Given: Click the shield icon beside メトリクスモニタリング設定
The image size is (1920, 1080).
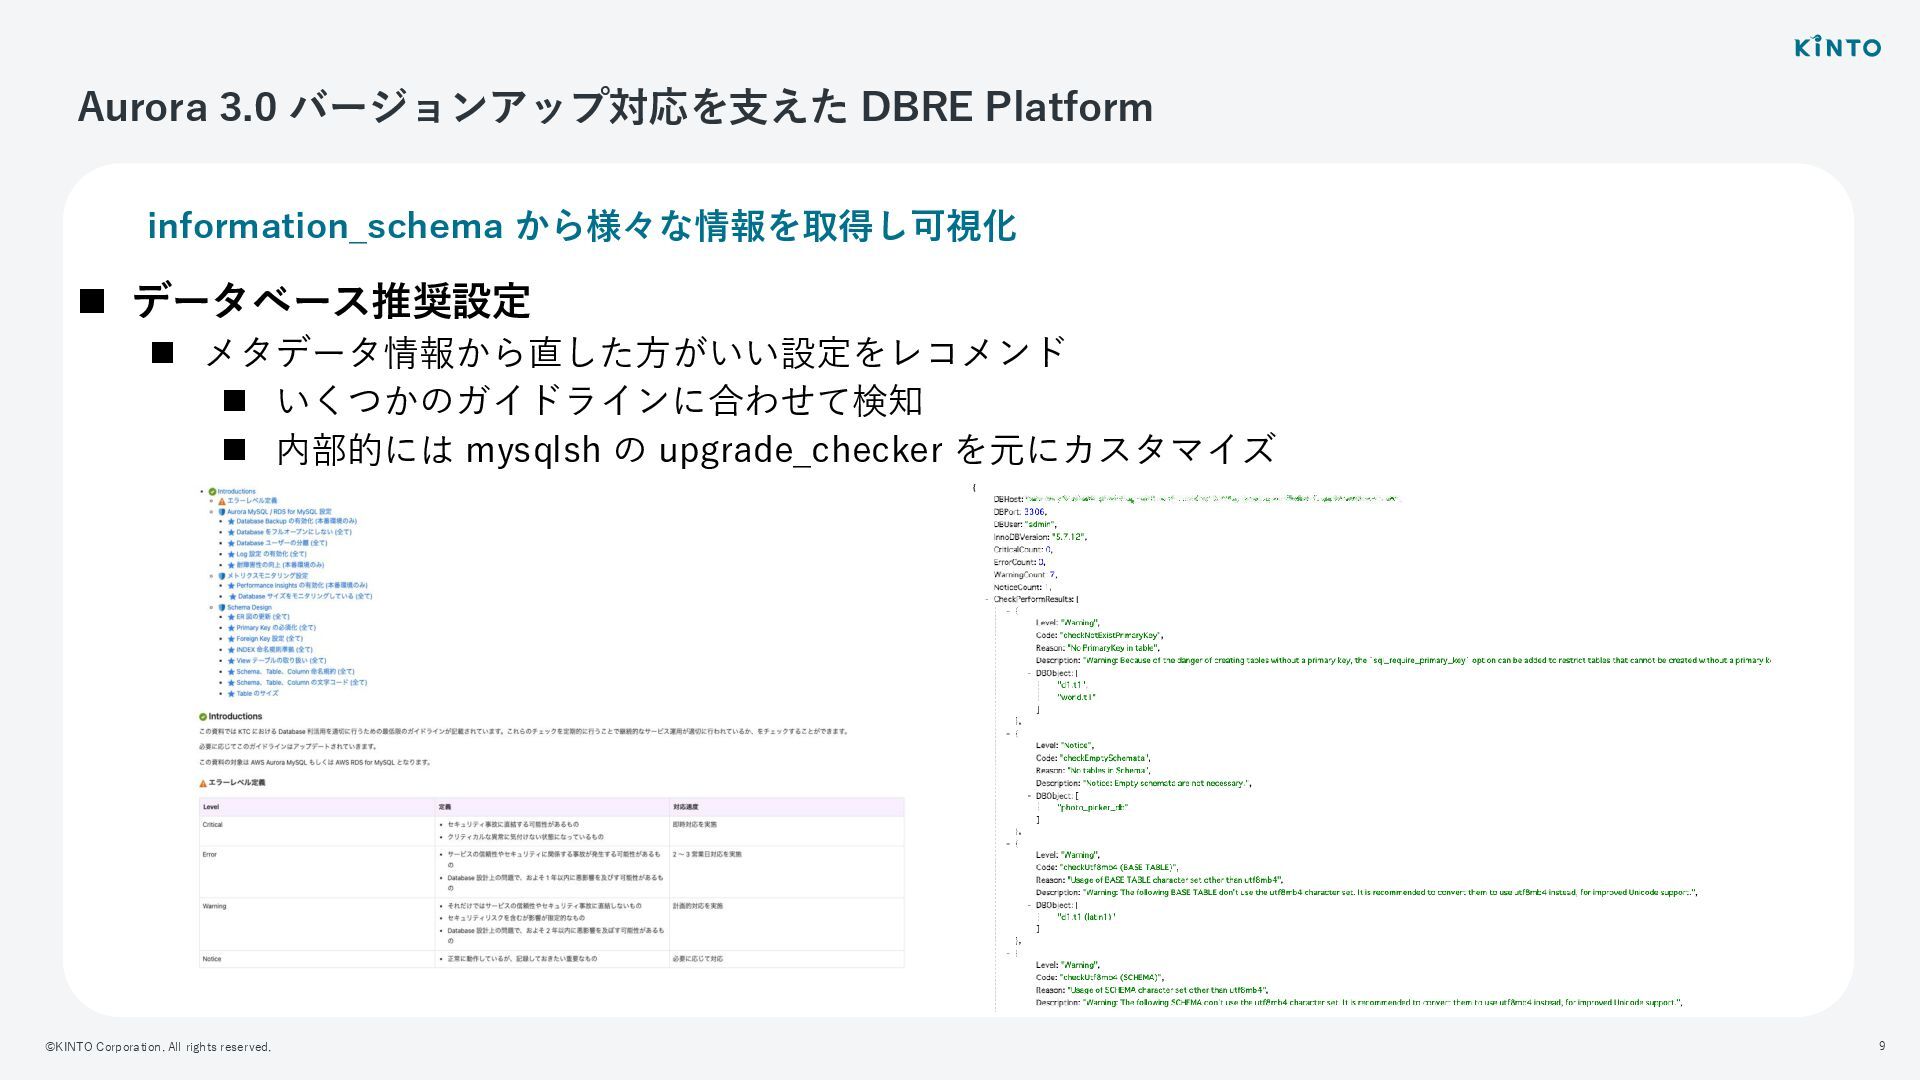Looking at the screenshot, I should click(x=222, y=576).
